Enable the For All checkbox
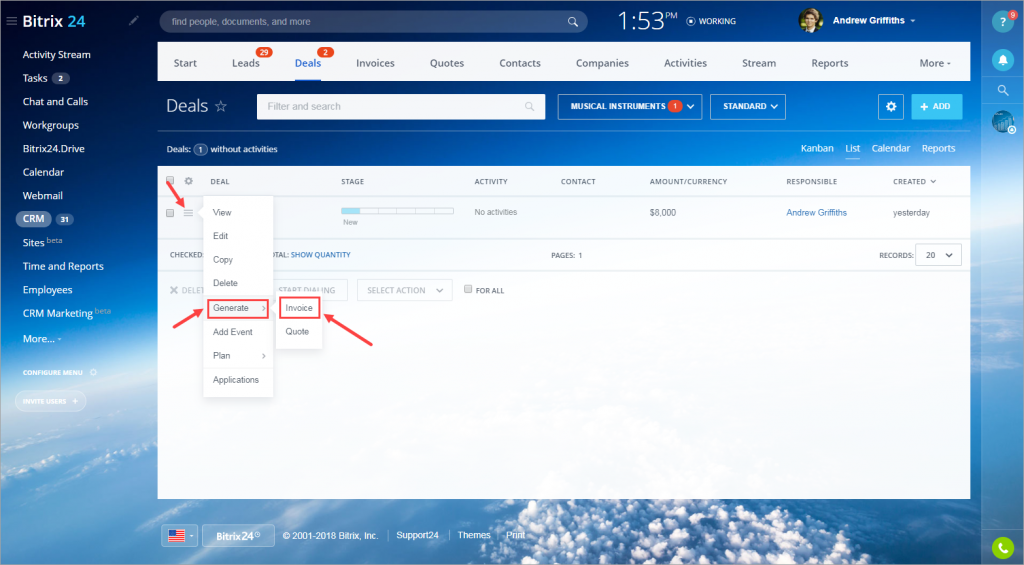The image size is (1024, 565). click(x=468, y=289)
